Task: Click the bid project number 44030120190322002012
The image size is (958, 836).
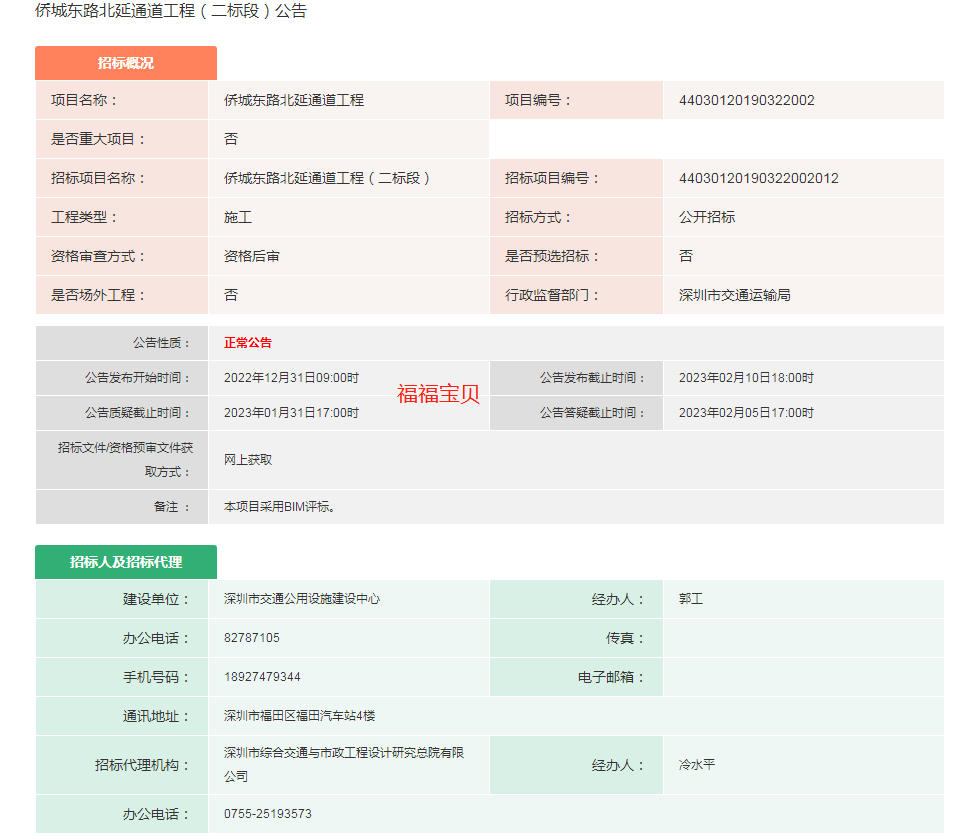Action: click(x=758, y=178)
